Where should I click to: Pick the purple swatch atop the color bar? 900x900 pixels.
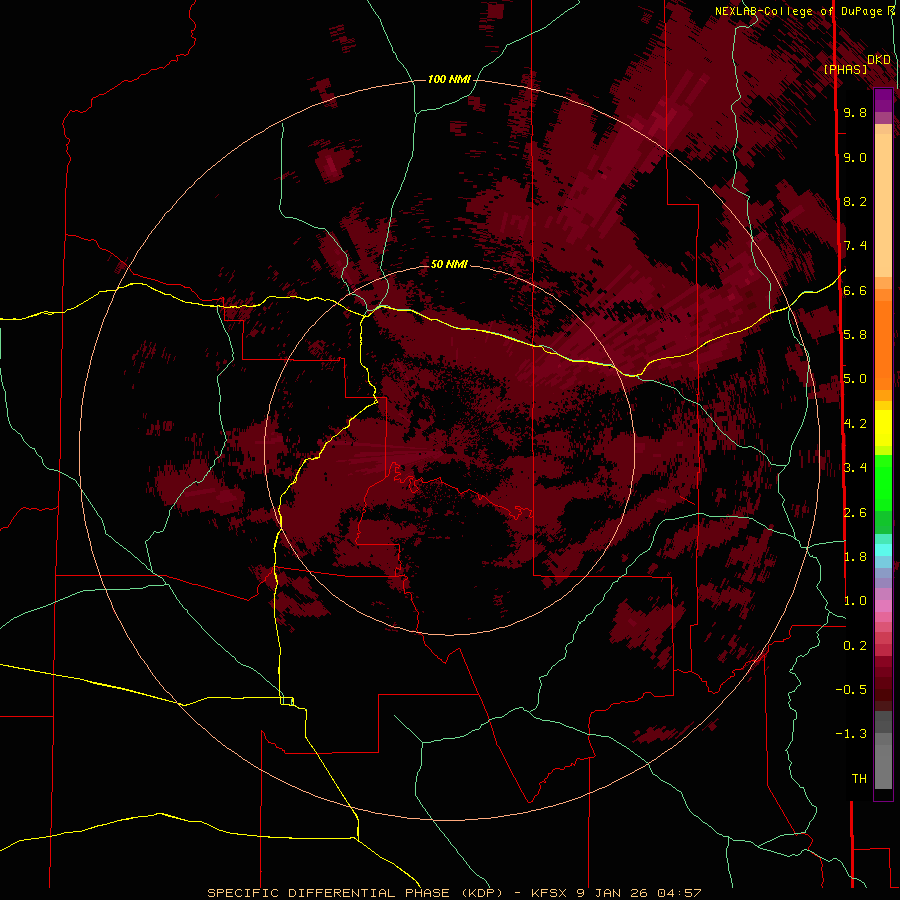click(883, 100)
